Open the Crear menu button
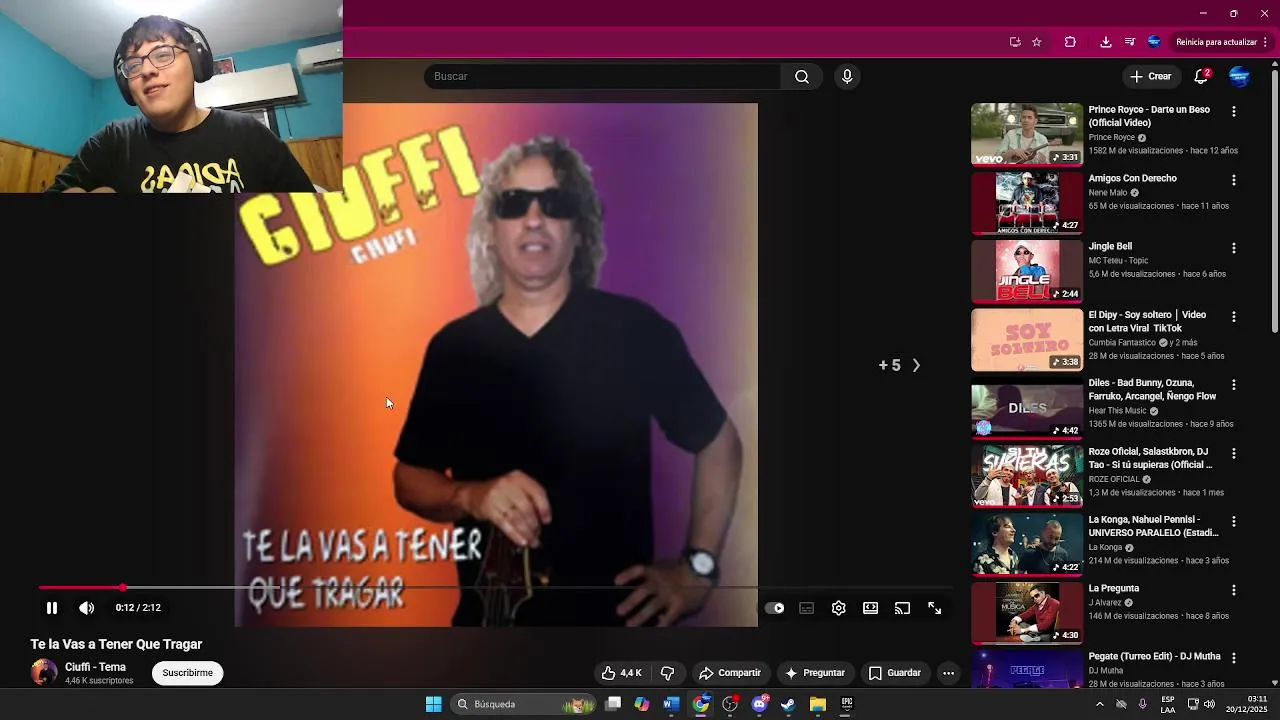The height and width of the screenshot is (720, 1280). pyautogui.click(x=1150, y=77)
